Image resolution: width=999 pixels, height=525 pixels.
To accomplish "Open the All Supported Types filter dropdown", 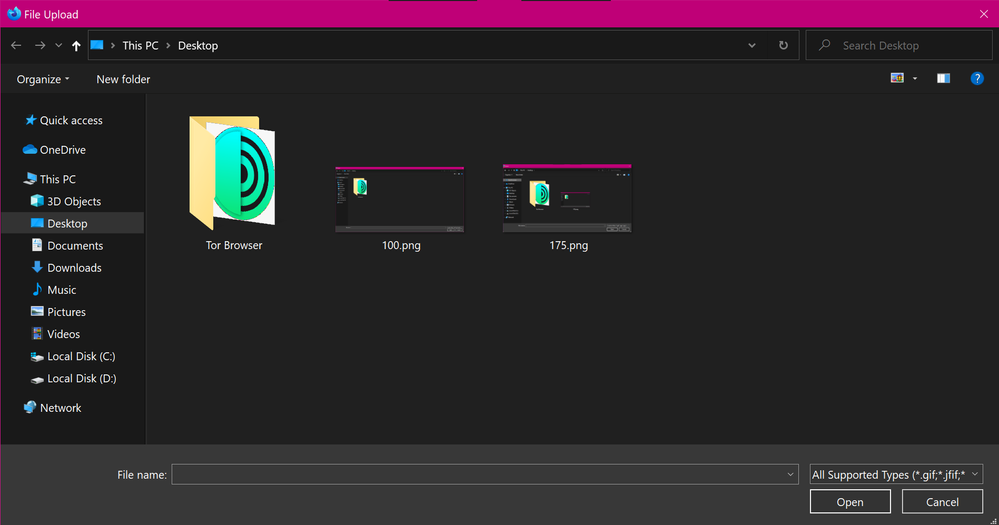I will tap(896, 474).
